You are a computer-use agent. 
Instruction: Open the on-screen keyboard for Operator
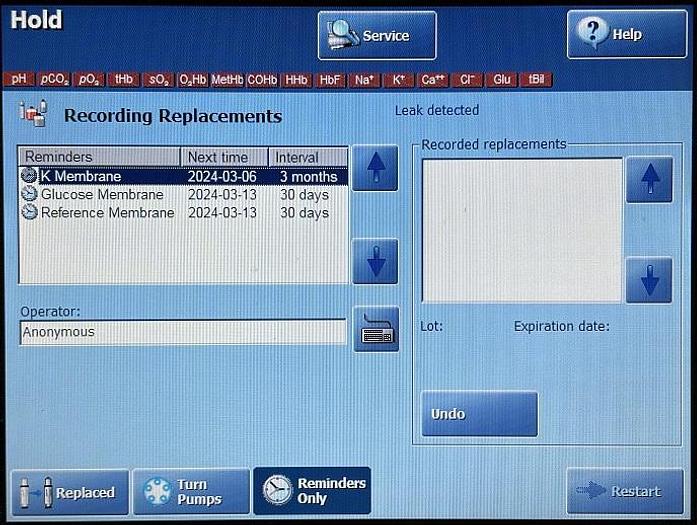click(376, 329)
